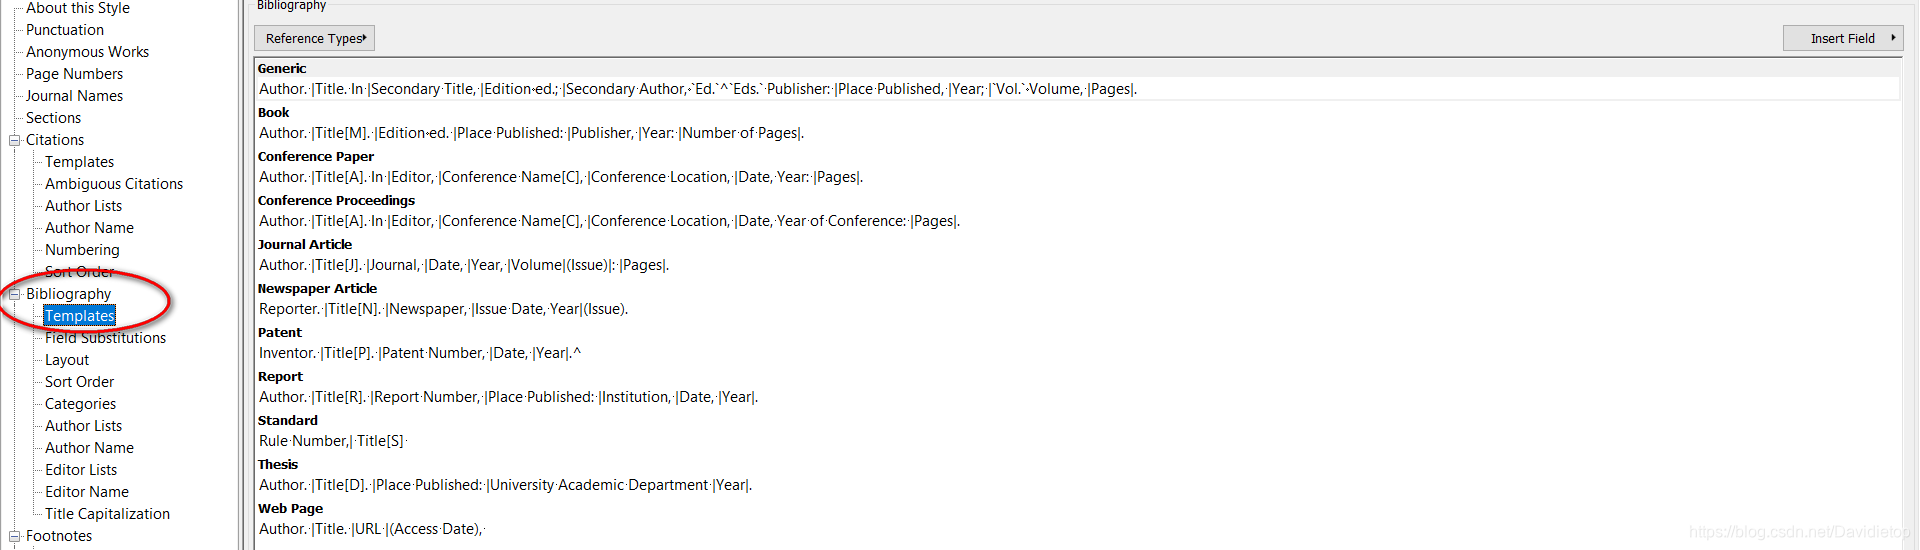Viewport: 1920px width, 550px height.
Task: Click into the Journal Article template line
Action: 464,265
